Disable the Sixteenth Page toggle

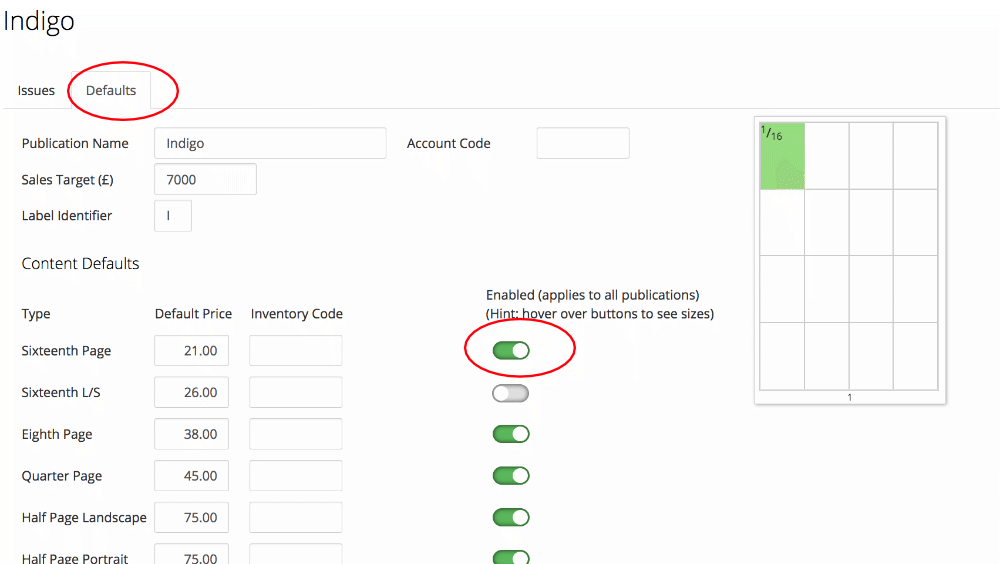pos(511,351)
